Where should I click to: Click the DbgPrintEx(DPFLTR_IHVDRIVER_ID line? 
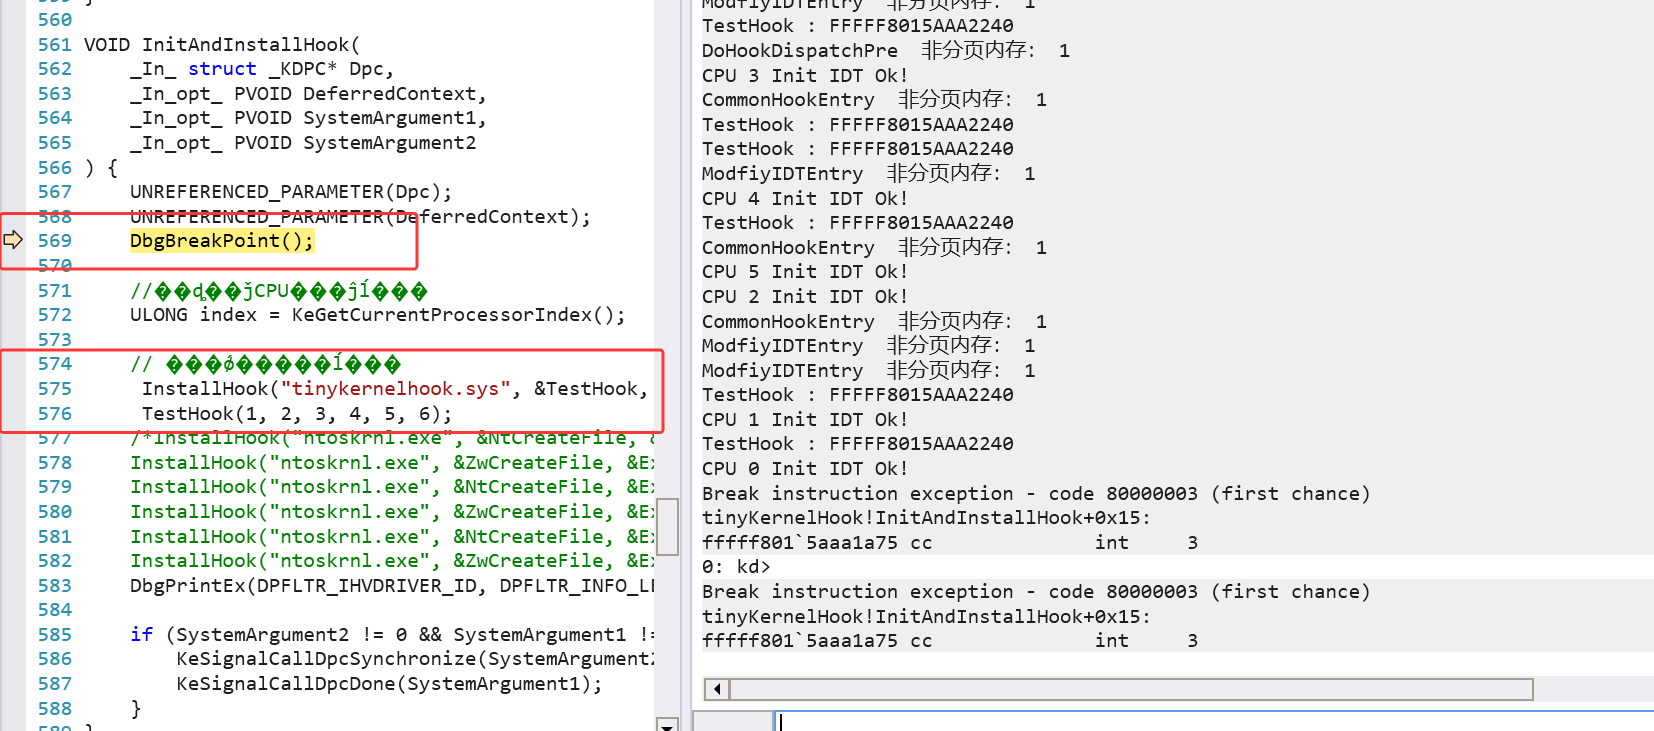[x=392, y=586]
